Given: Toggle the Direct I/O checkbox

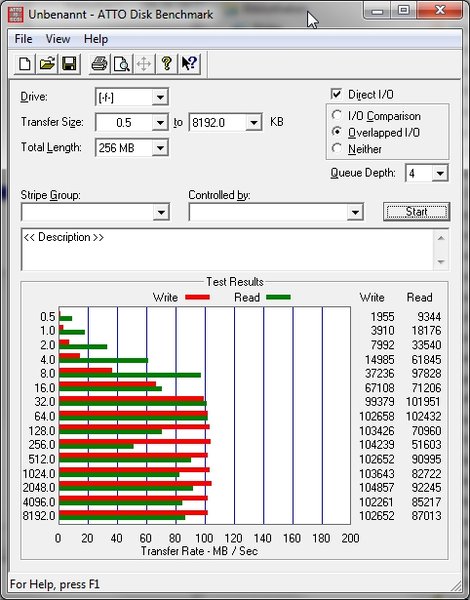Looking at the screenshot, I should pyautogui.click(x=336, y=94).
